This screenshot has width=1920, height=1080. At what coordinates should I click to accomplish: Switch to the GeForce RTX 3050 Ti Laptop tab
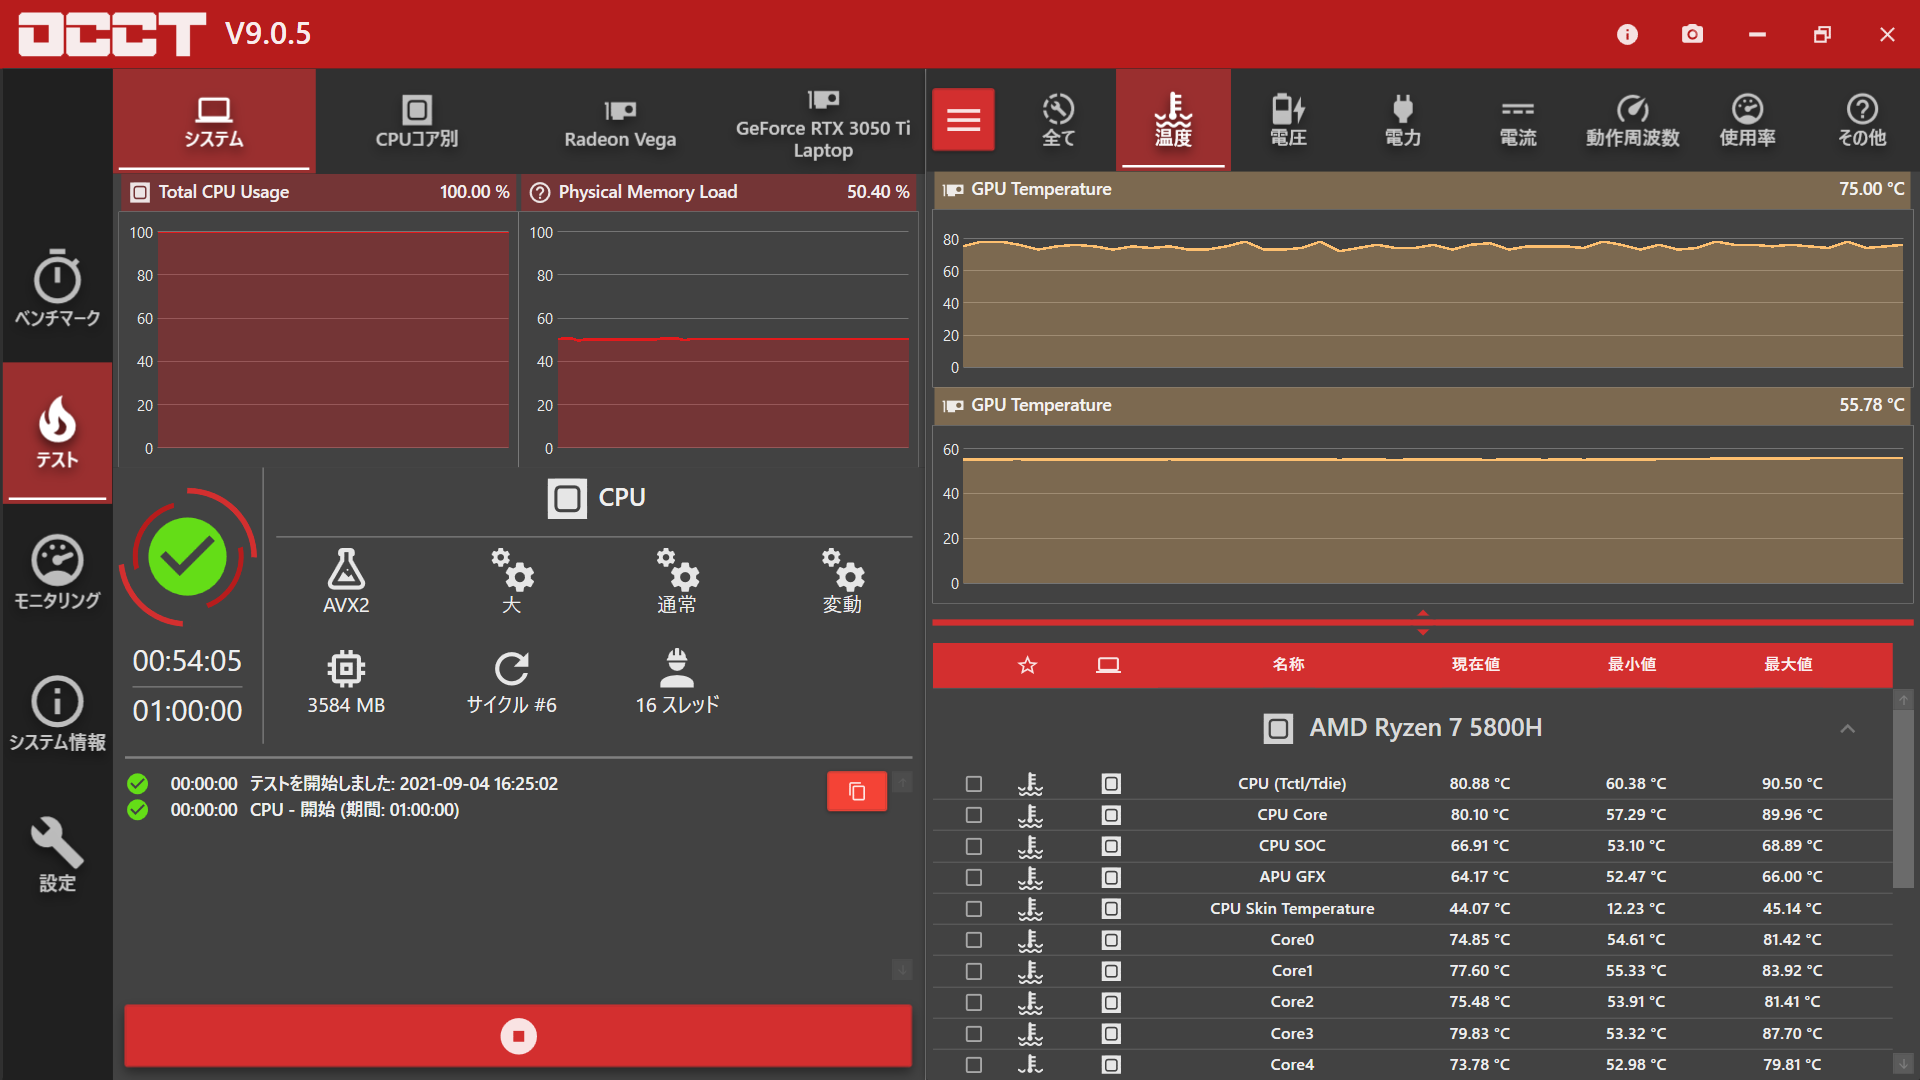point(823,121)
